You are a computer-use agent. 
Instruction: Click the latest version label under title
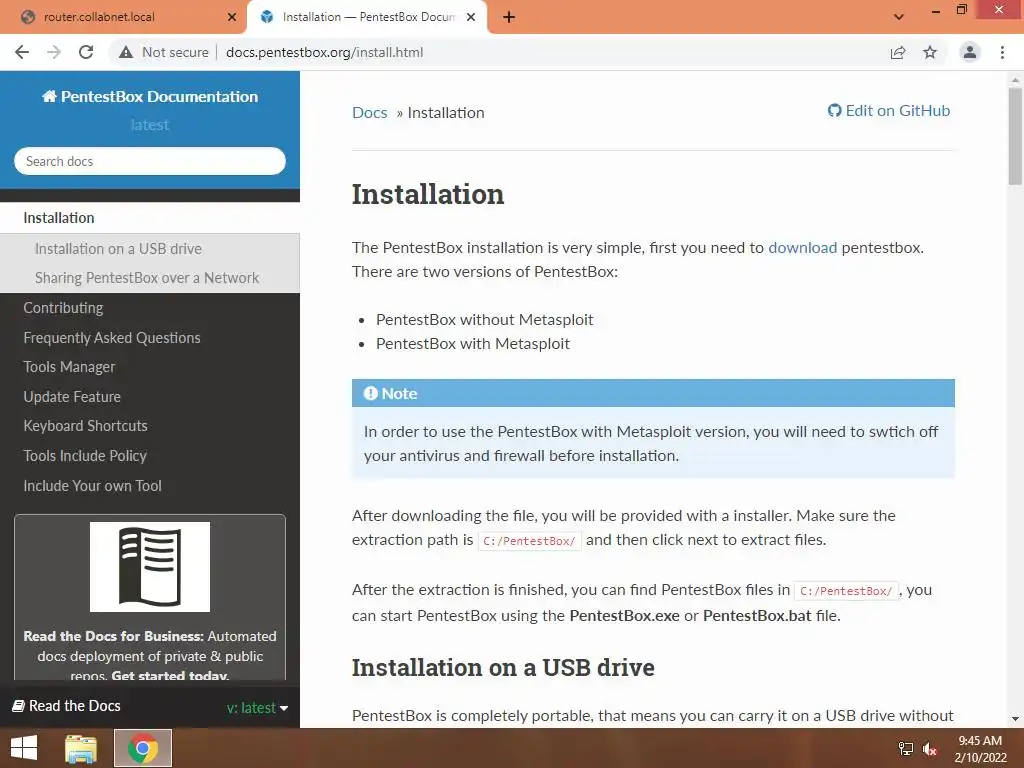tap(150, 125)
